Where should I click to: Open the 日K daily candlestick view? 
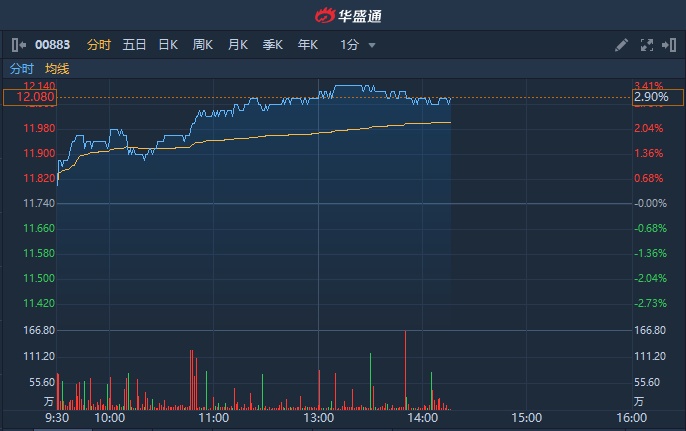[x=168, y=45]
